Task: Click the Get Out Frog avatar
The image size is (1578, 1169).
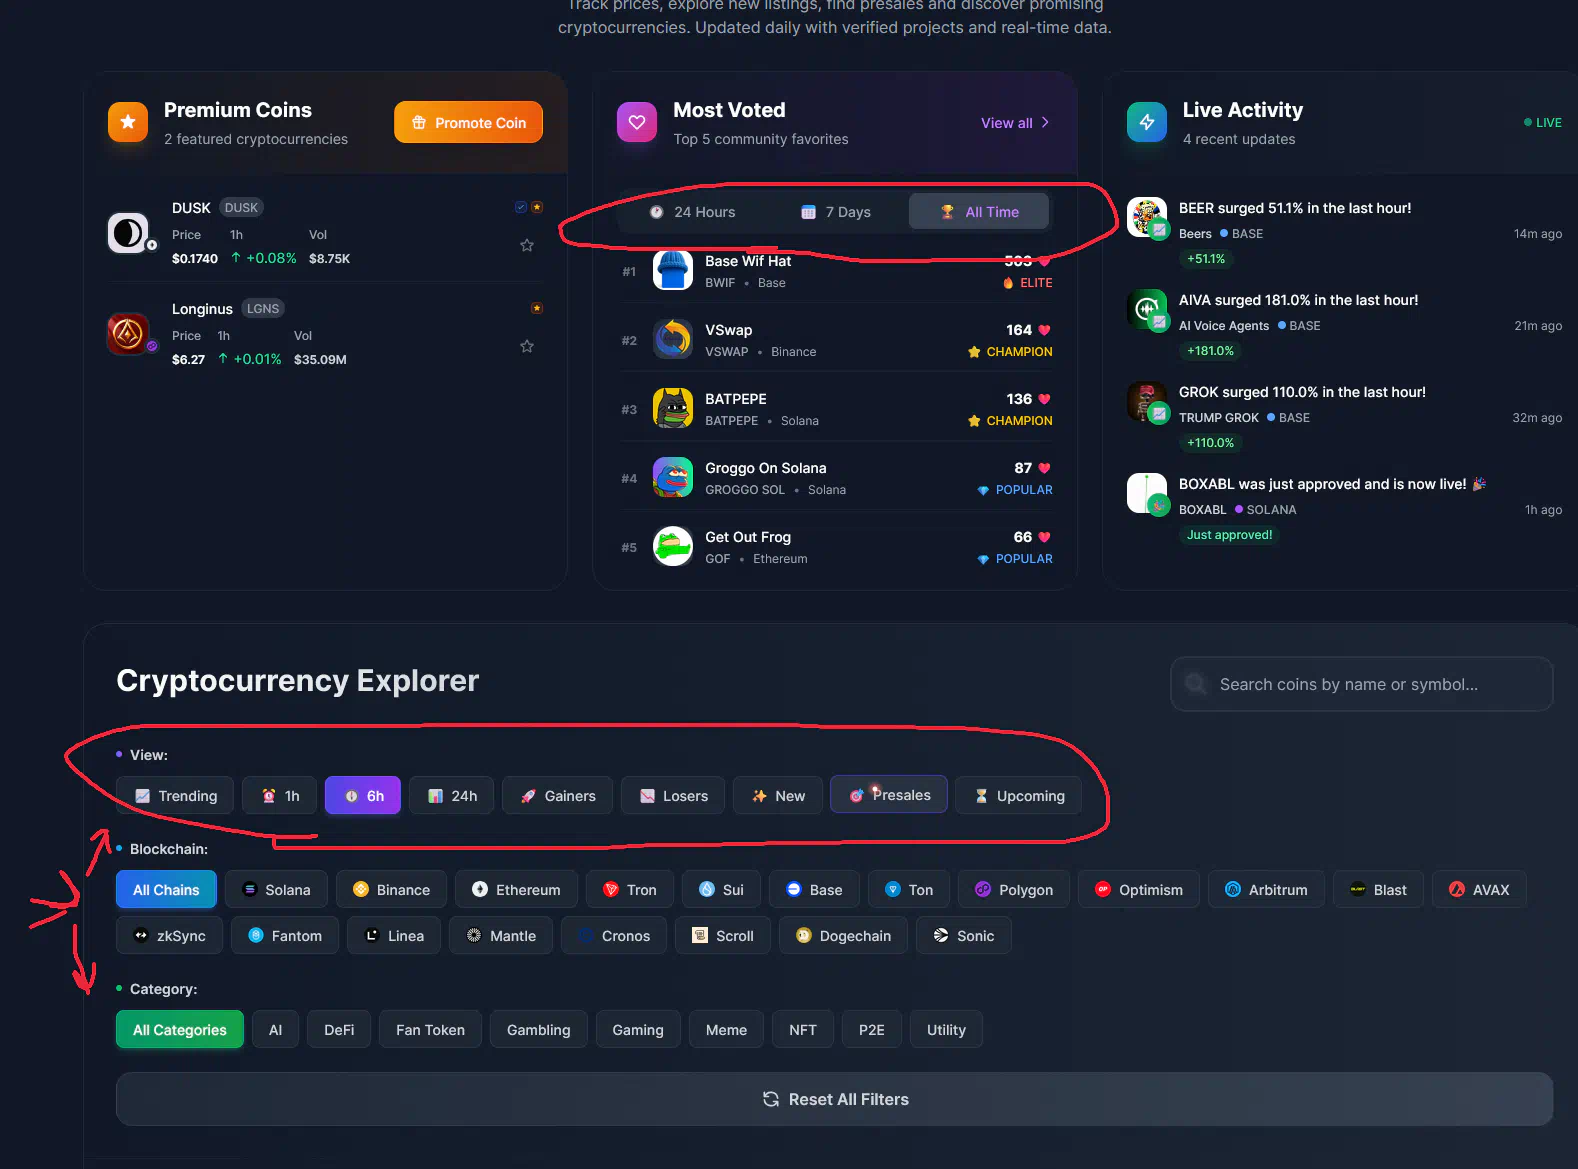Action: tap(673, 547)
